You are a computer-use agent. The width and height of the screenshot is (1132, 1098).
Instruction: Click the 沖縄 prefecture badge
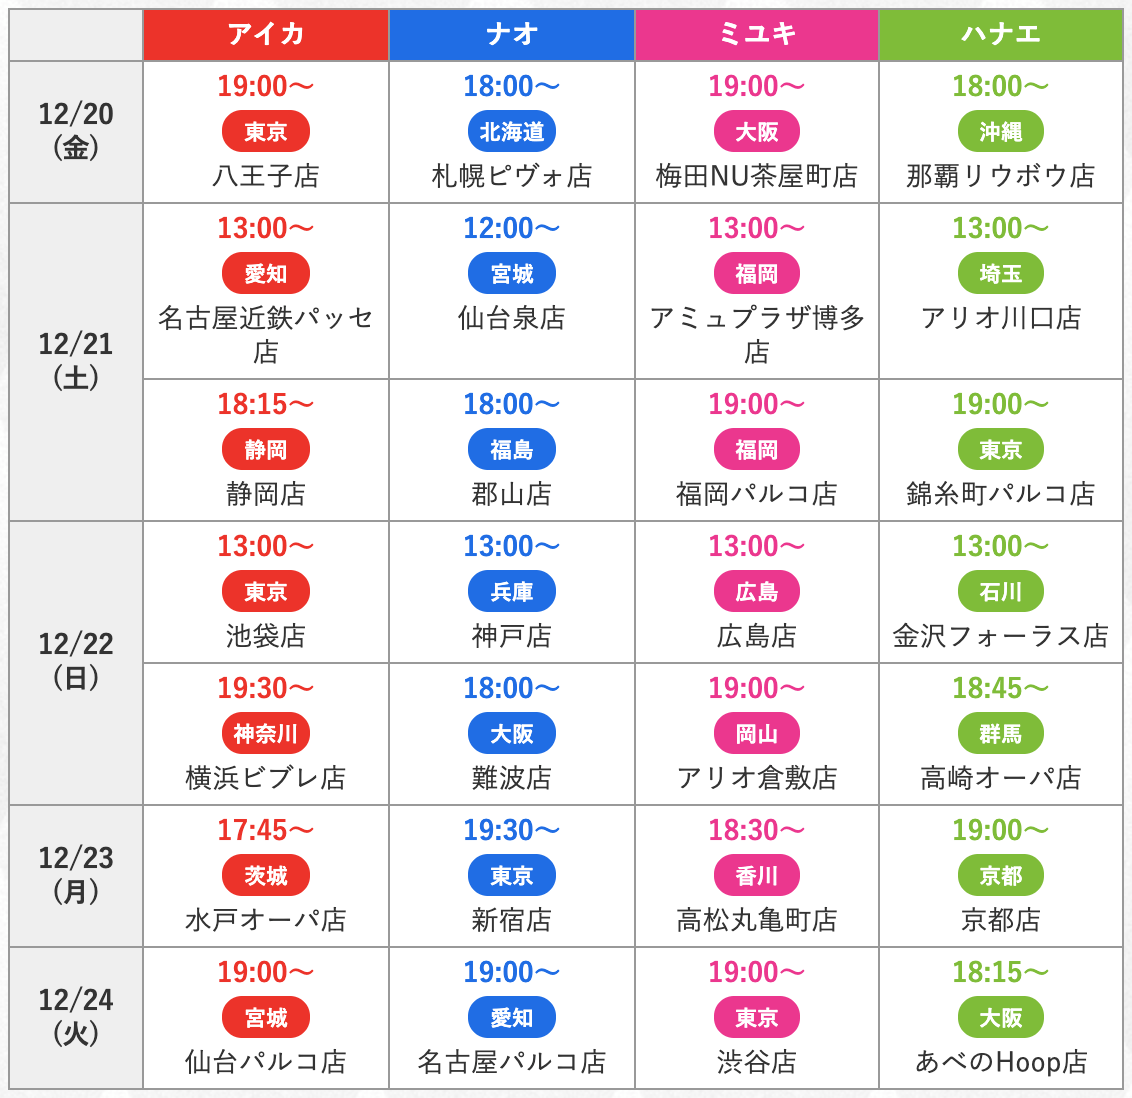[x=1001, y=131]
